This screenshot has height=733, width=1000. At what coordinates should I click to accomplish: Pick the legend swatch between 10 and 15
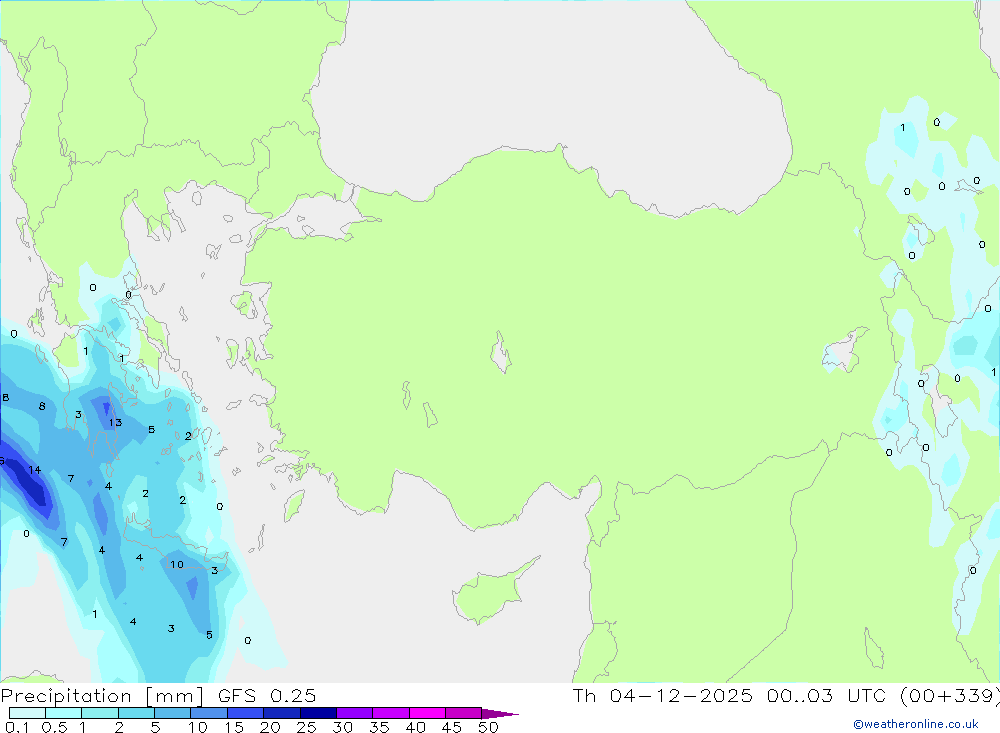pyautogui.click(x=209, y=713)
